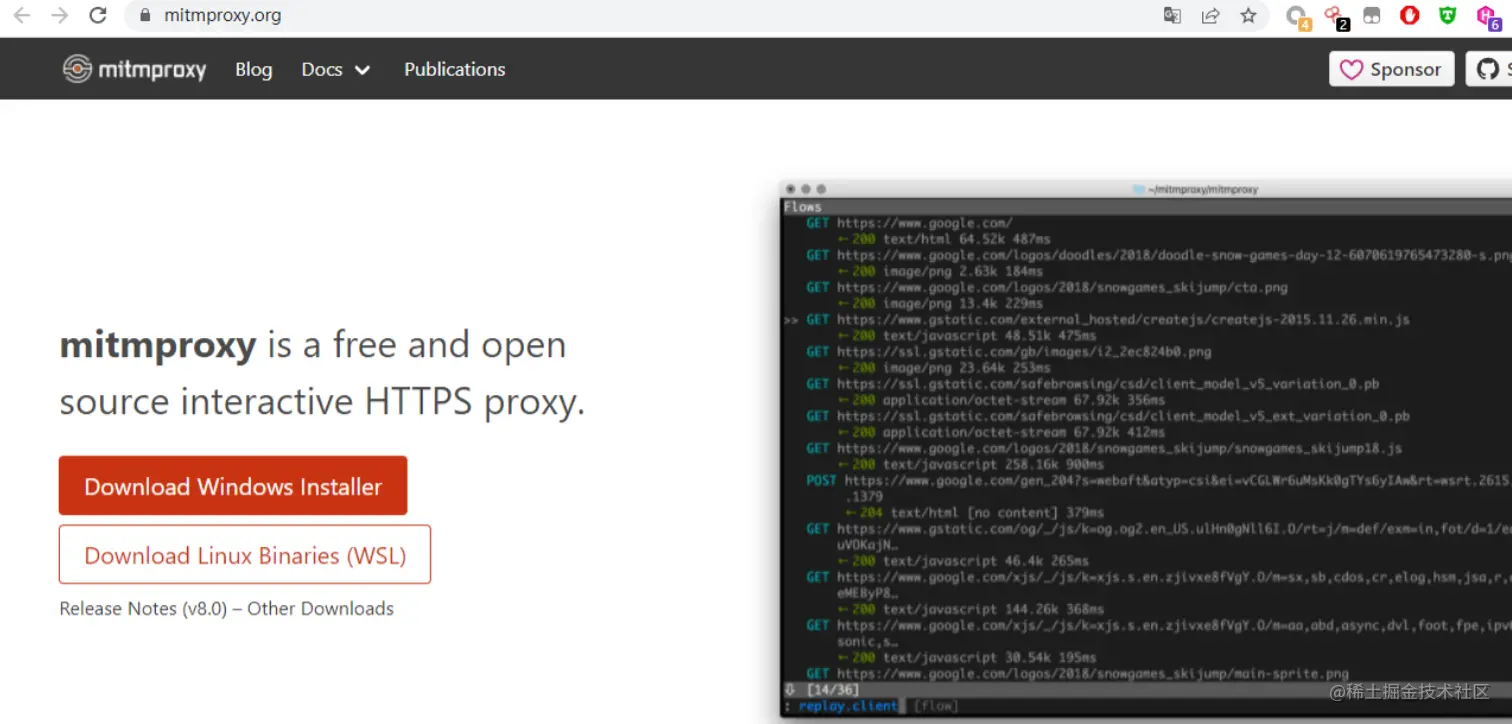Open the Publications page
The height and width of the screenshot is (724, 1512).
click(x=454, y=69)
